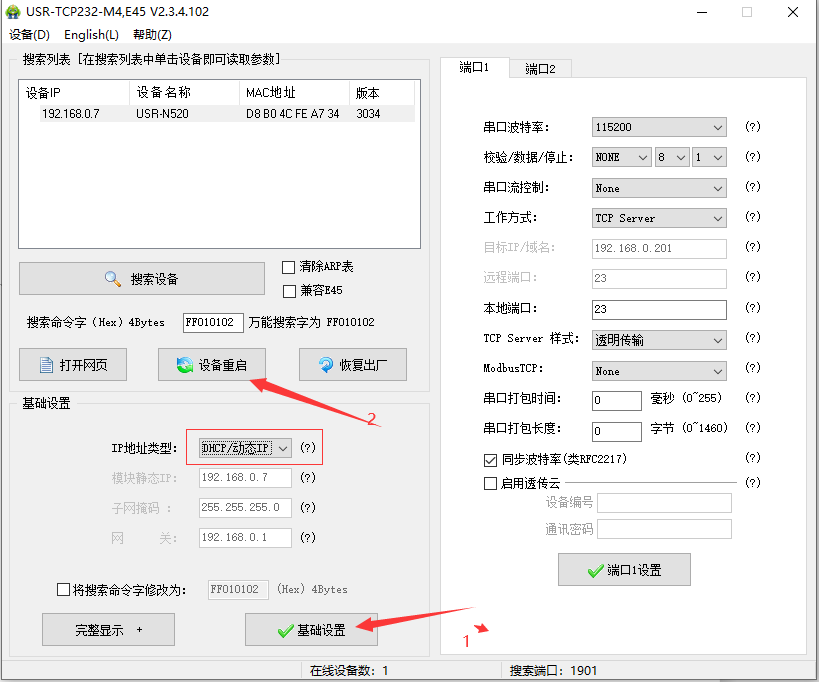
Task: Open the English(L) language menu
Action: (x=91, y=35)
